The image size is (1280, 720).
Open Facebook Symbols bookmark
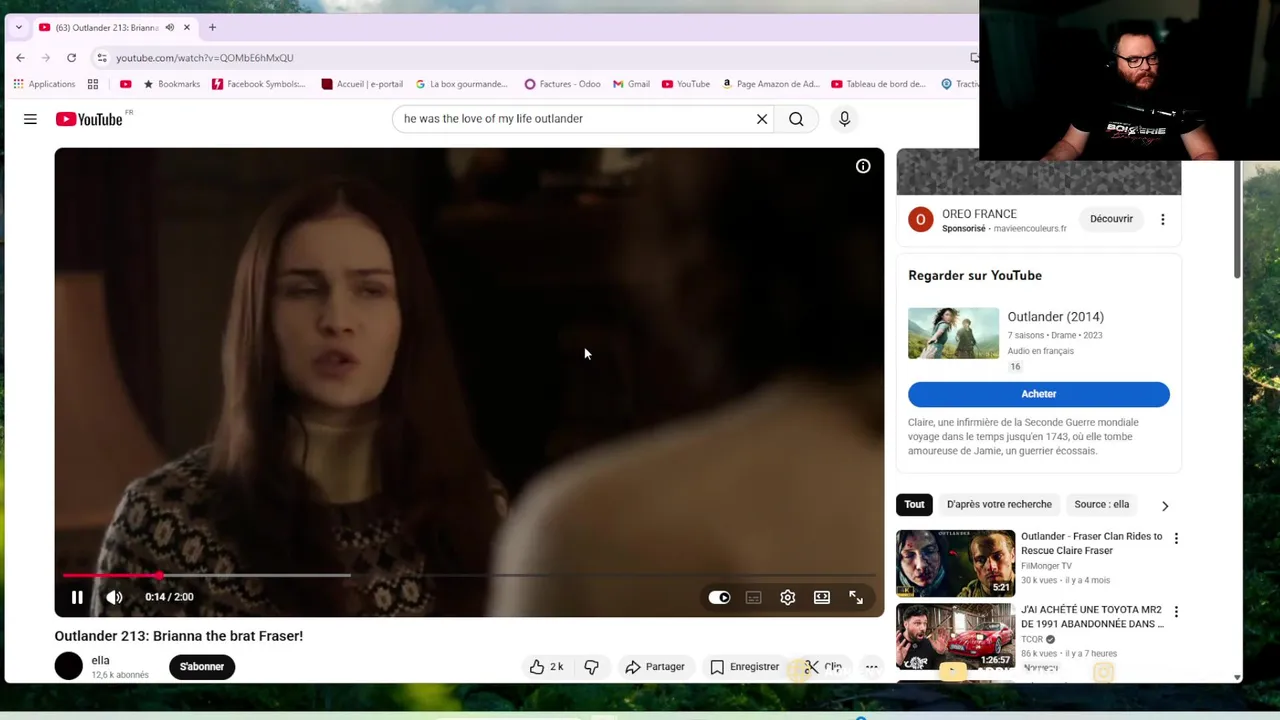[259, 84]
